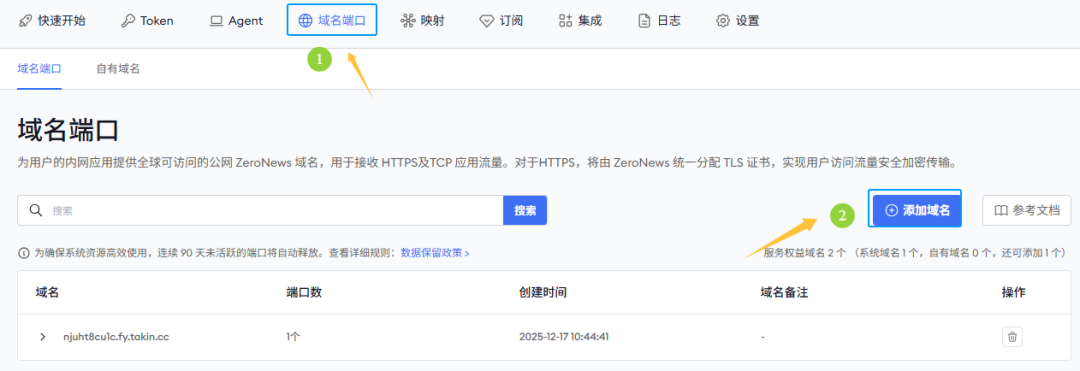The height and width of the screenshot is (371, 1080).
Task: Select the Token key tab
Action: point(147,21)
